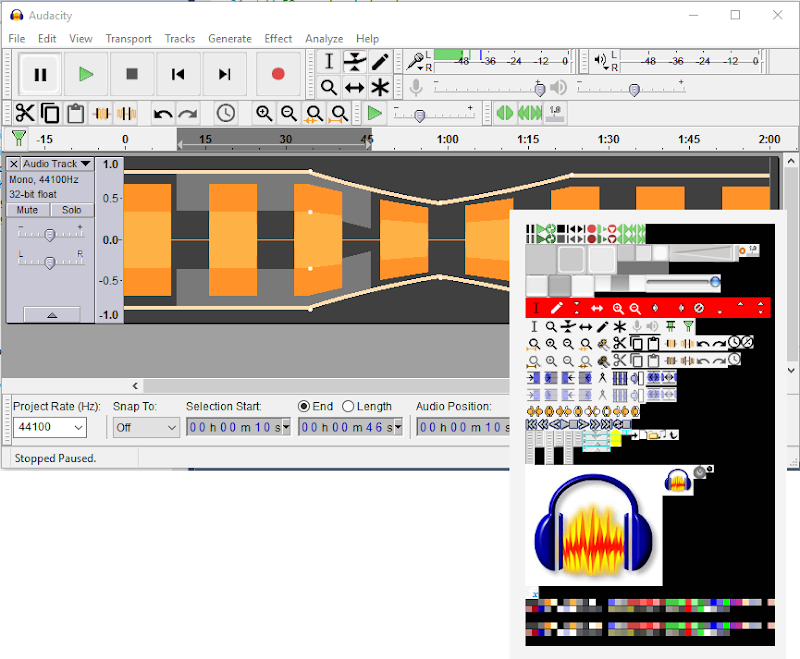Open the View menu

coord(81,39)
